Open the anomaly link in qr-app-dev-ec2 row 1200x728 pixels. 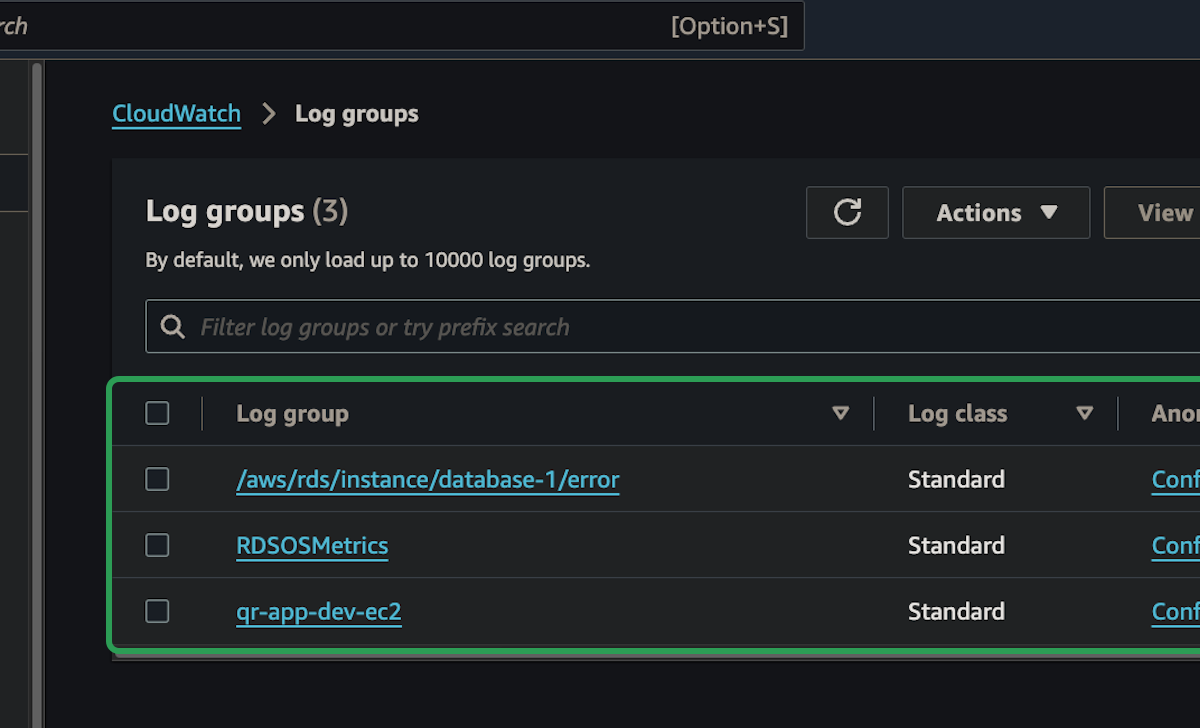(x=1176, y=611)
